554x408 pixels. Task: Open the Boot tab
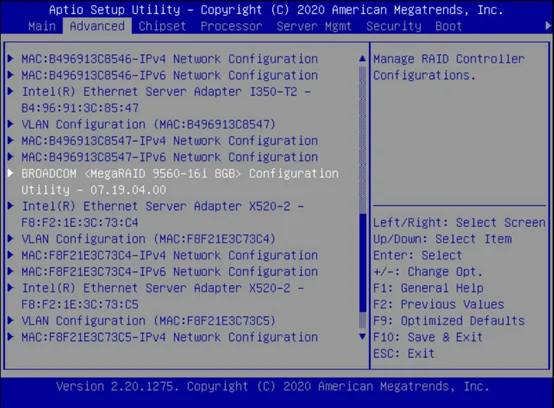(x=448, y=26)
